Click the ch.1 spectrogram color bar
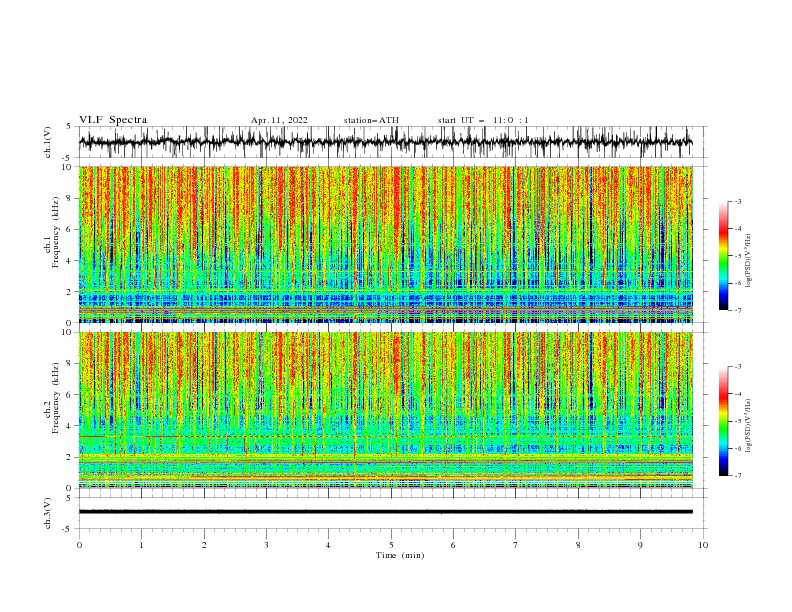The height and width of the screenshot is (612, 792). tap(723, 256)
